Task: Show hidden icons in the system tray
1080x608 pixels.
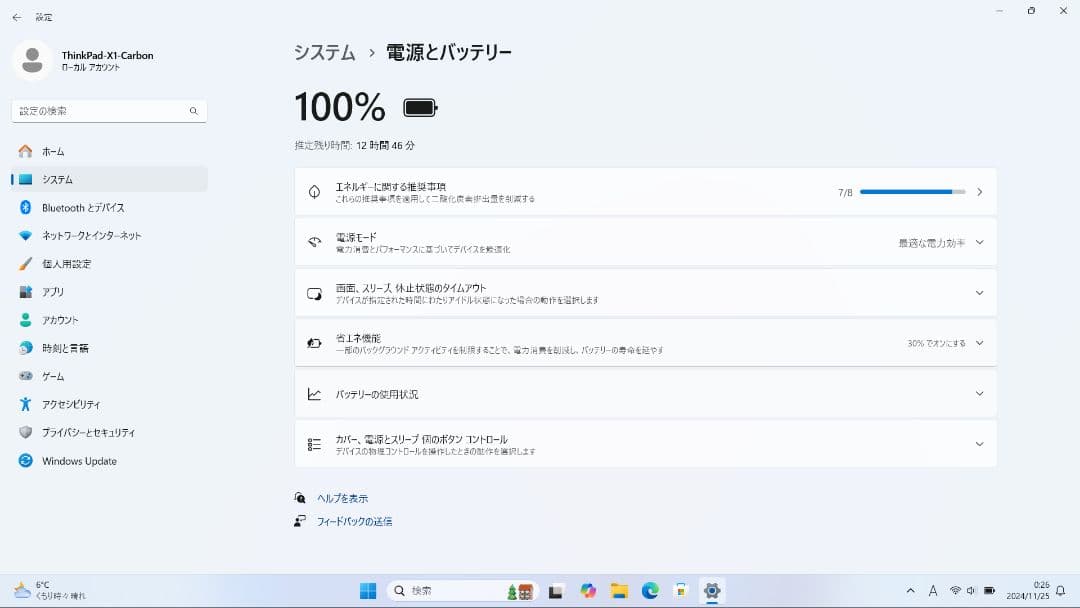Action: coord(911,590)
